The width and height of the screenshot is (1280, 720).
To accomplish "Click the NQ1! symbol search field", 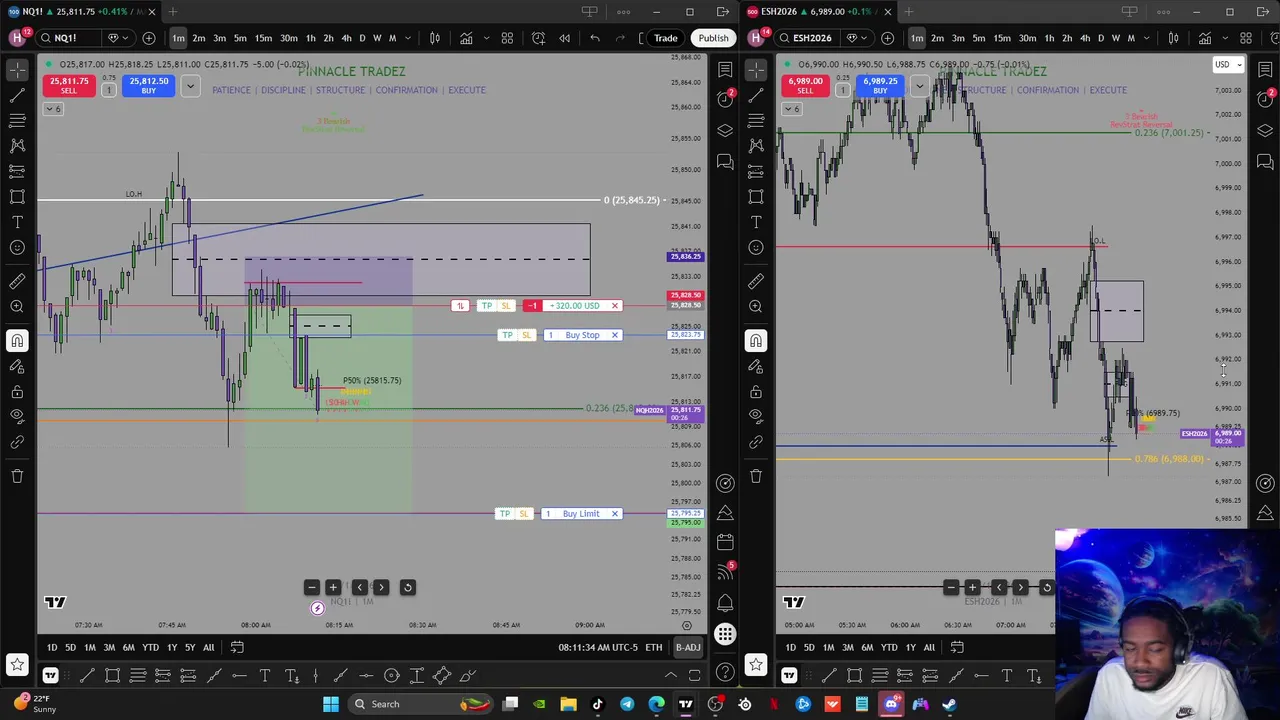I will pos(68,38).
